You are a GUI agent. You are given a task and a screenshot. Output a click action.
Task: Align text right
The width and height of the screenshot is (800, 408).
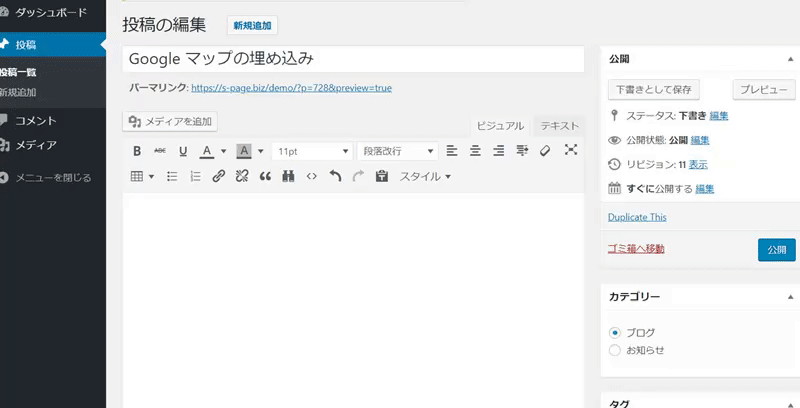pos(498,150)
